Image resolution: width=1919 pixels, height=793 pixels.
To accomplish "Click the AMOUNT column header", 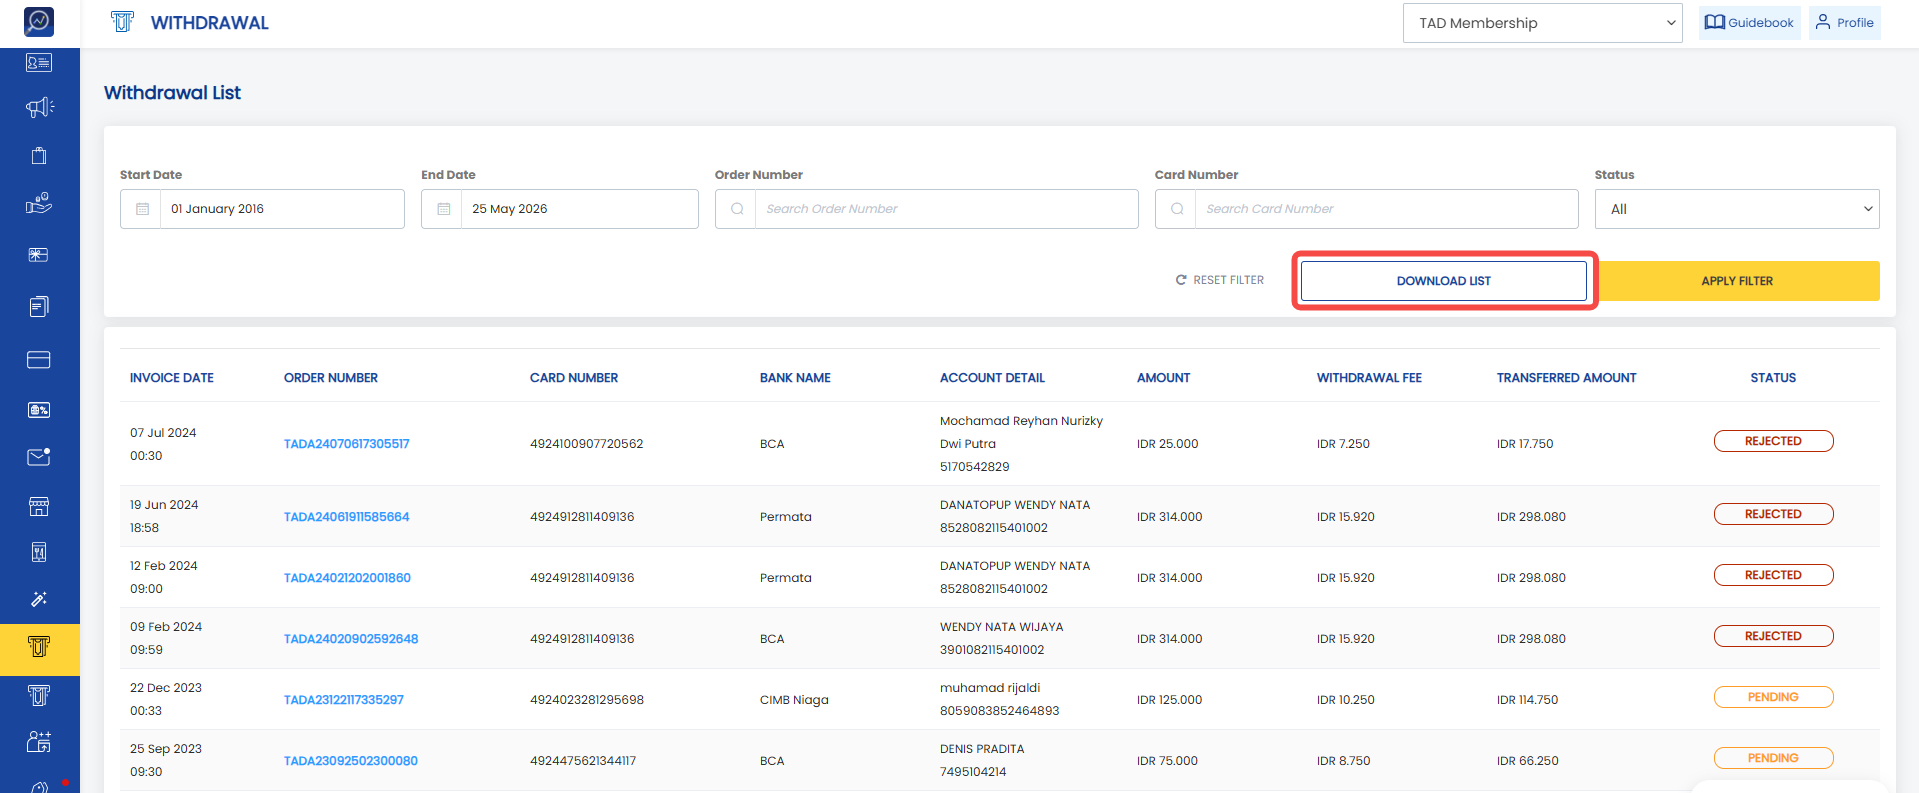I will [x=1163, y=378].
